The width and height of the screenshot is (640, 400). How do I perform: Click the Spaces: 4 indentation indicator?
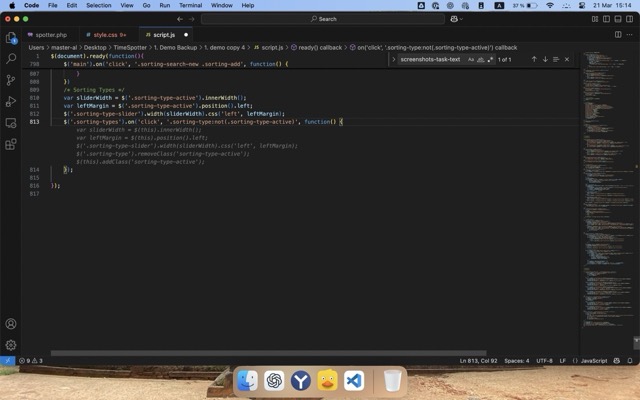[516, 360]
